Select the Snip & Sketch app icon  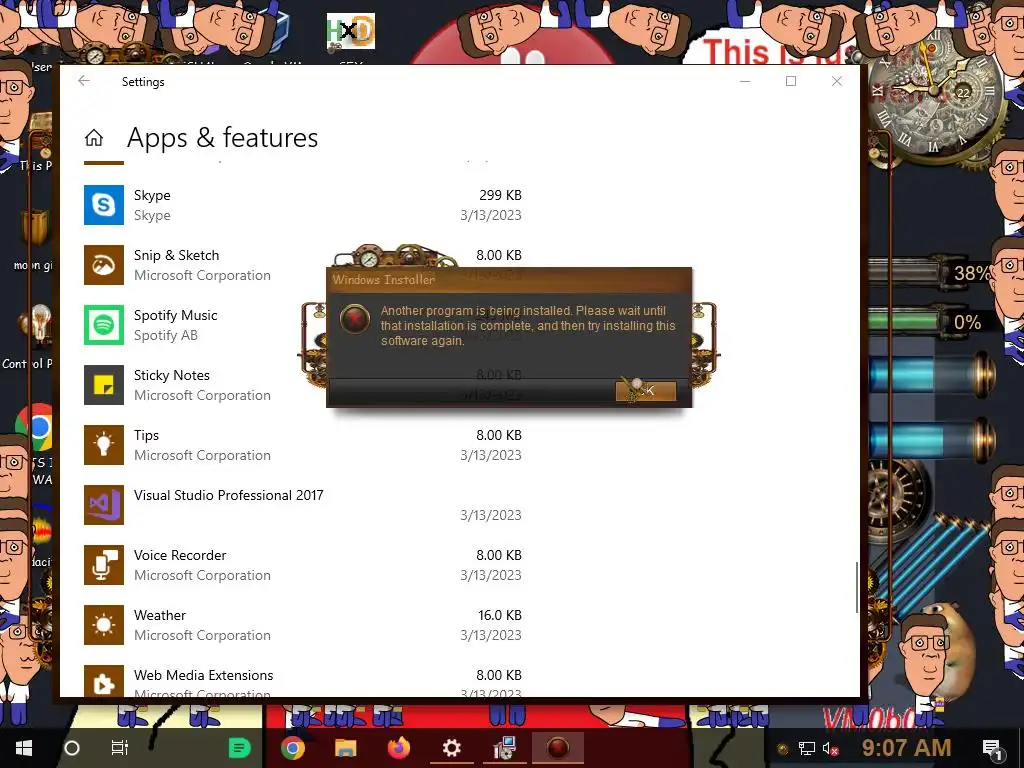(x=104, y=265)
